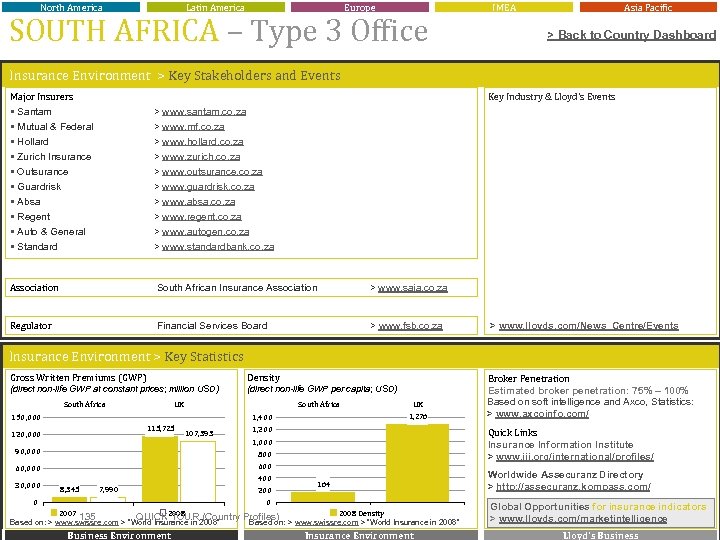Open lloyds.com marketintelligence link
This screenshot has width=720, height=540.
tap(583, 519)
